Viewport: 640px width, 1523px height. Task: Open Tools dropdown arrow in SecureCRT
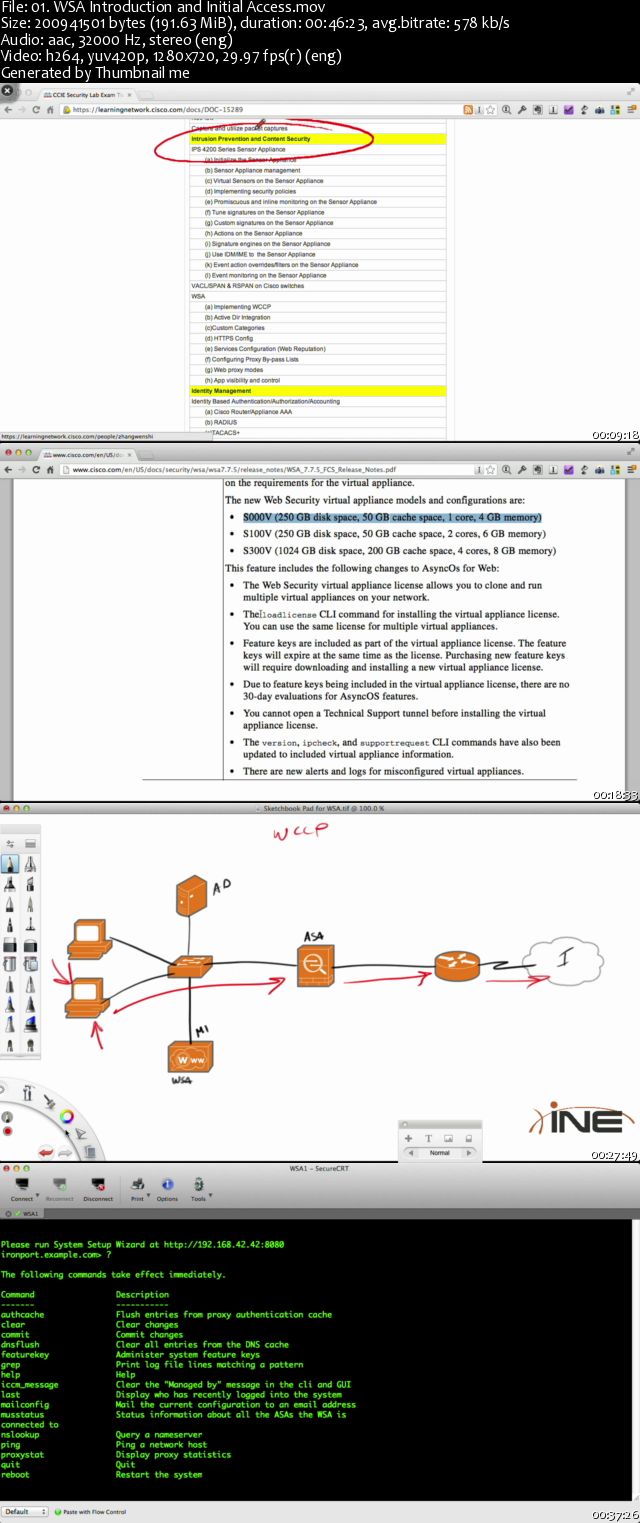click(210, 1194)
